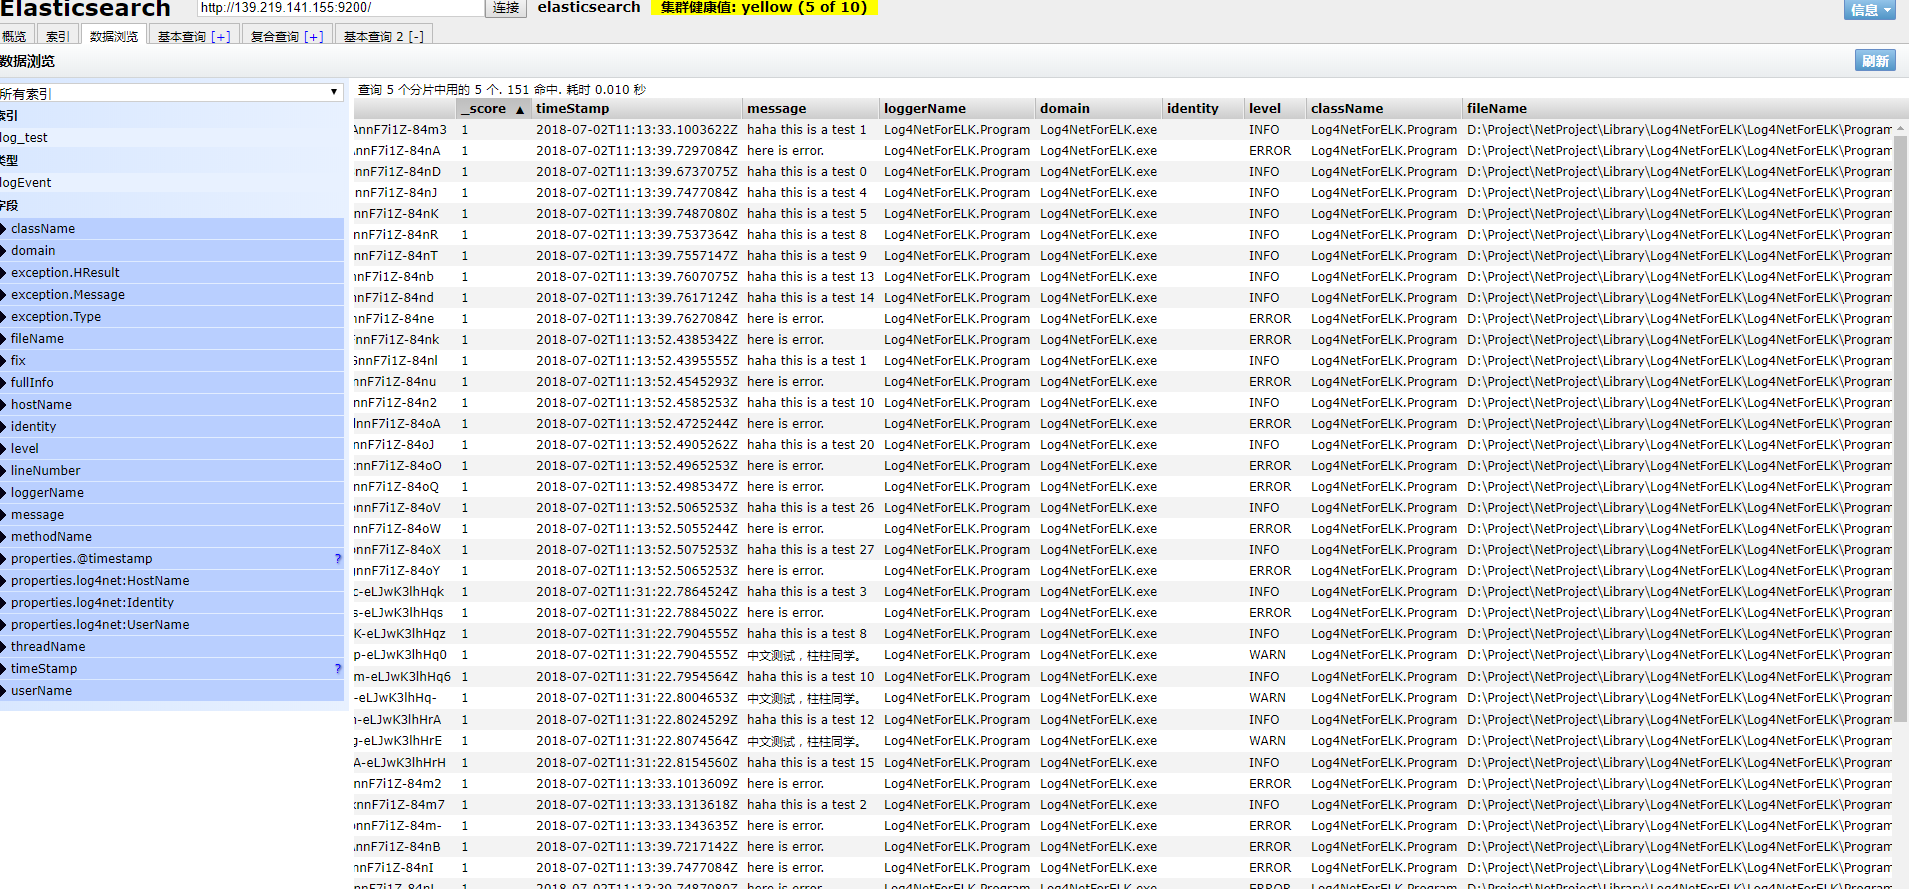Click the Elasticsearch server URL field
The height and width of the screenshot is (889, 1909).
pos(340,8)
